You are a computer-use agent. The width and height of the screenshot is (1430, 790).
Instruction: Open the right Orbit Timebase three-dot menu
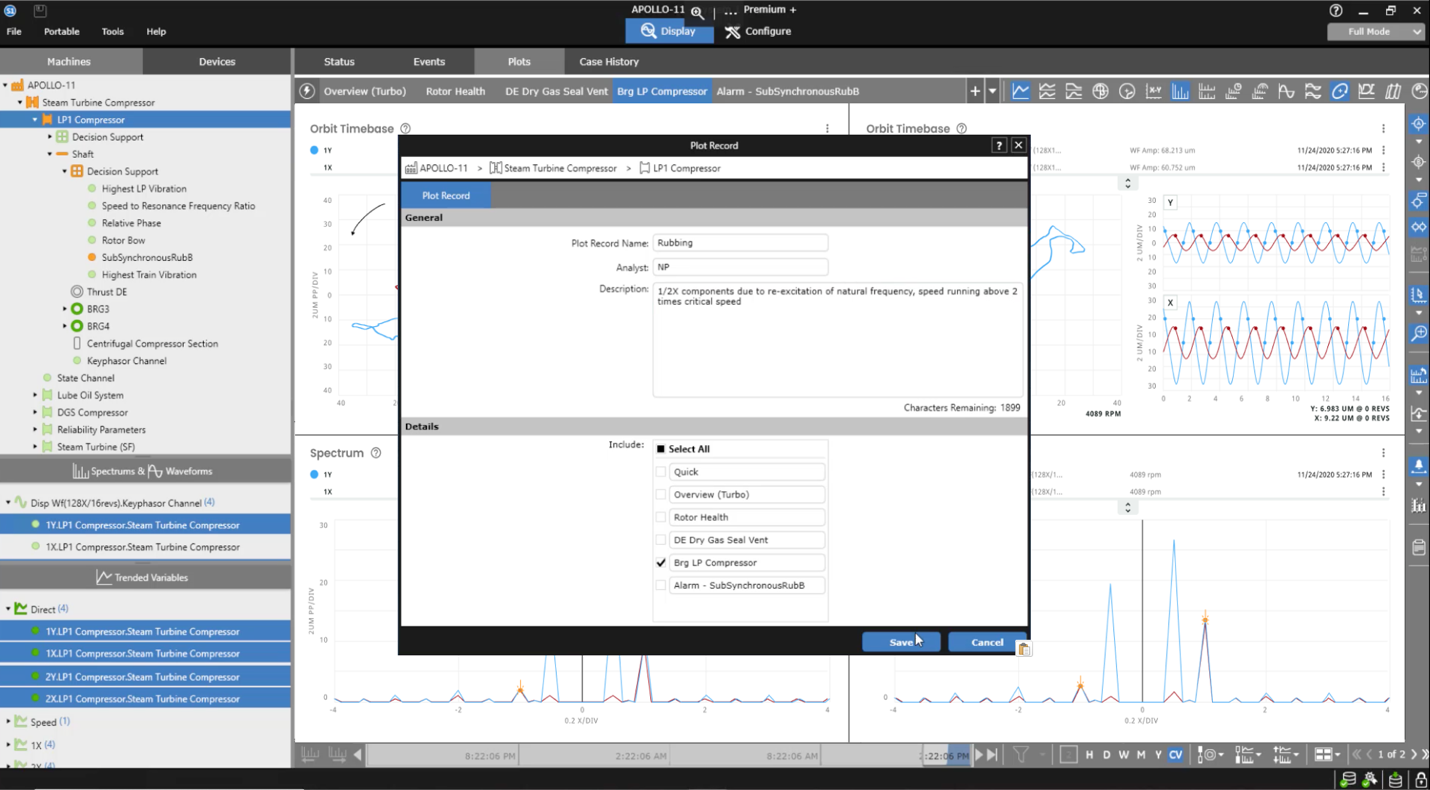pyautogui.click(x=1383, y=129)
